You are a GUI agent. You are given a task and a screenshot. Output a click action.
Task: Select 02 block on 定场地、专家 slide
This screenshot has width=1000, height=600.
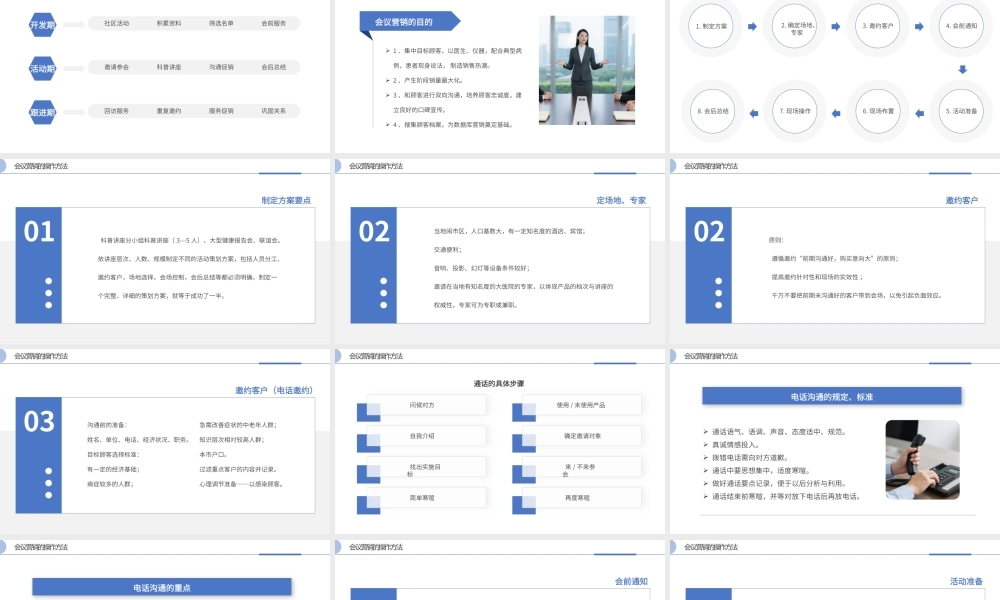[x=374, y=265]
